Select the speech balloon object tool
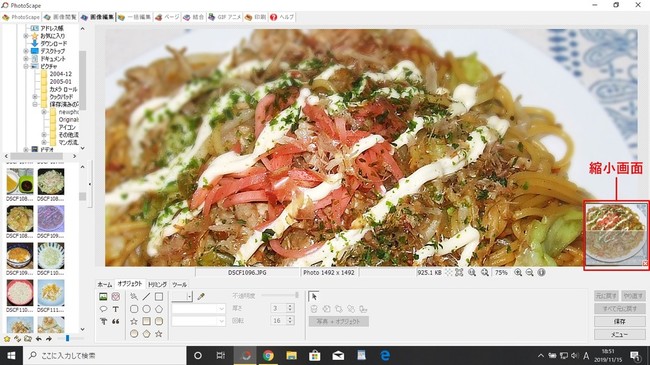 [103, 309]
